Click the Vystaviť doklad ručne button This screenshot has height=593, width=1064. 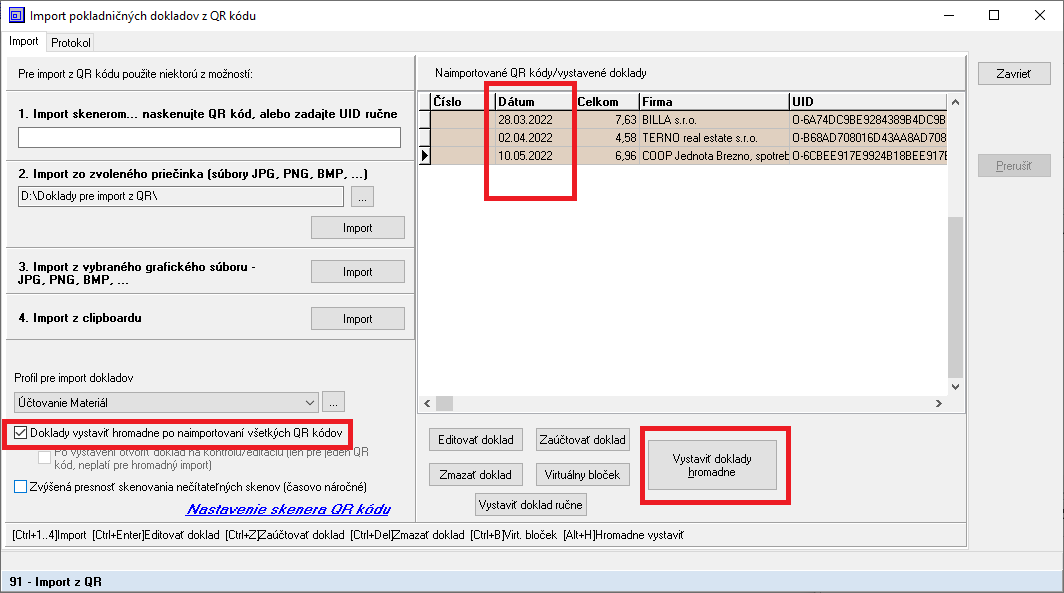531,505
